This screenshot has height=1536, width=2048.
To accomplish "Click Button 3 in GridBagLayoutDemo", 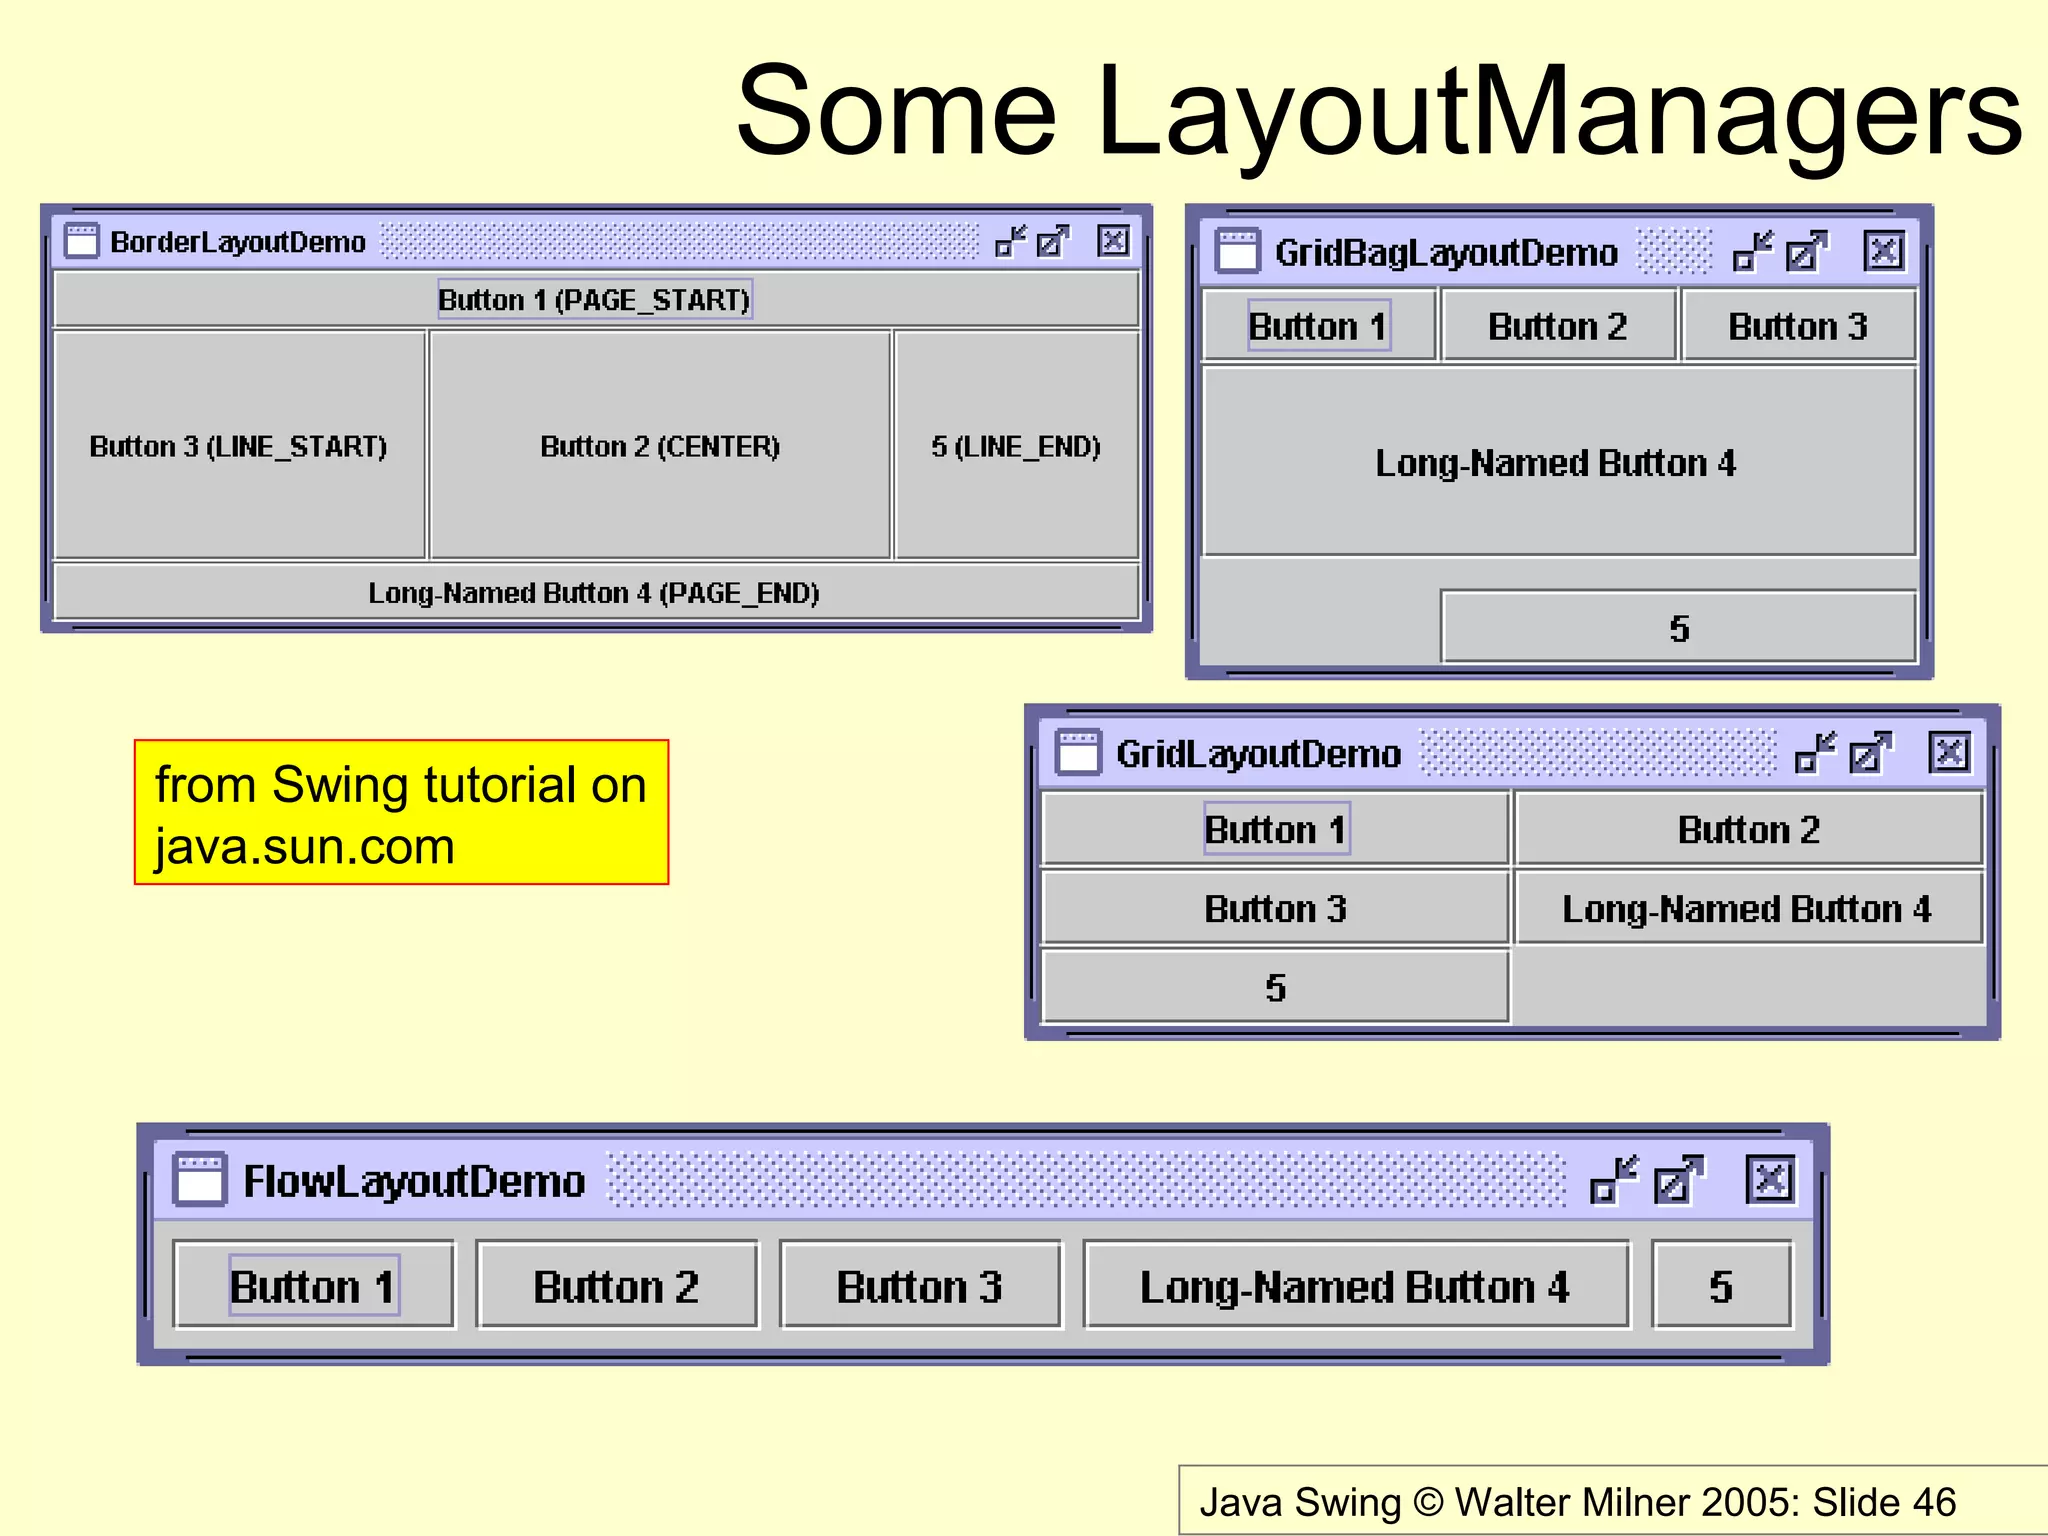I will (x=1799, y=325).
